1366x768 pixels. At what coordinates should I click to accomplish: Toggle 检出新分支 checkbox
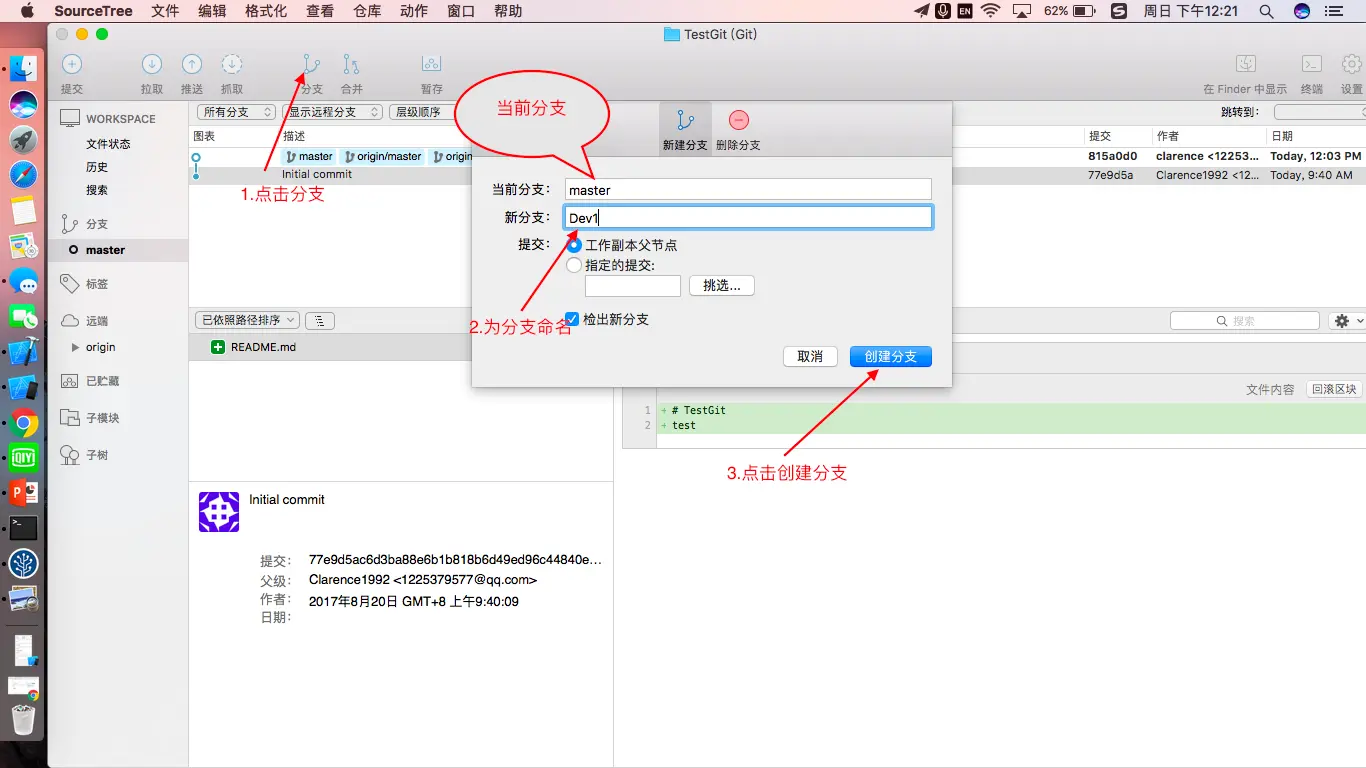pyautogui.click(x=572, y=319)
